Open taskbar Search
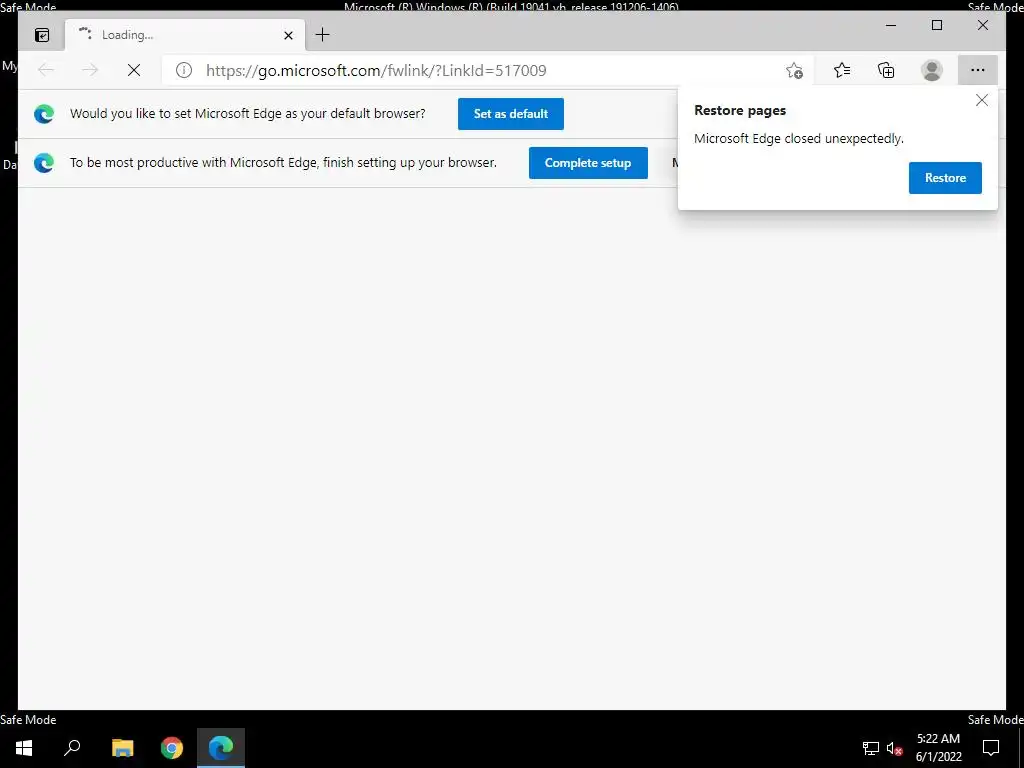The image size is (1024, 768). [x=72, y=748]
